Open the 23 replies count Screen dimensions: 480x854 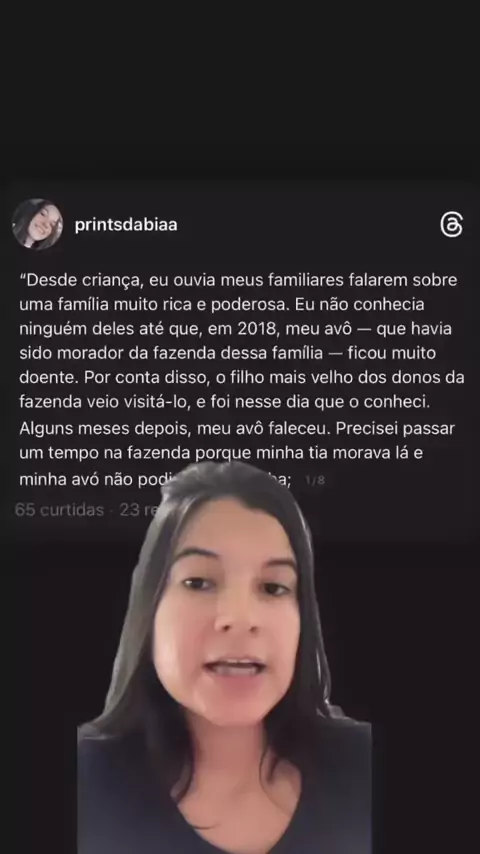139,510
